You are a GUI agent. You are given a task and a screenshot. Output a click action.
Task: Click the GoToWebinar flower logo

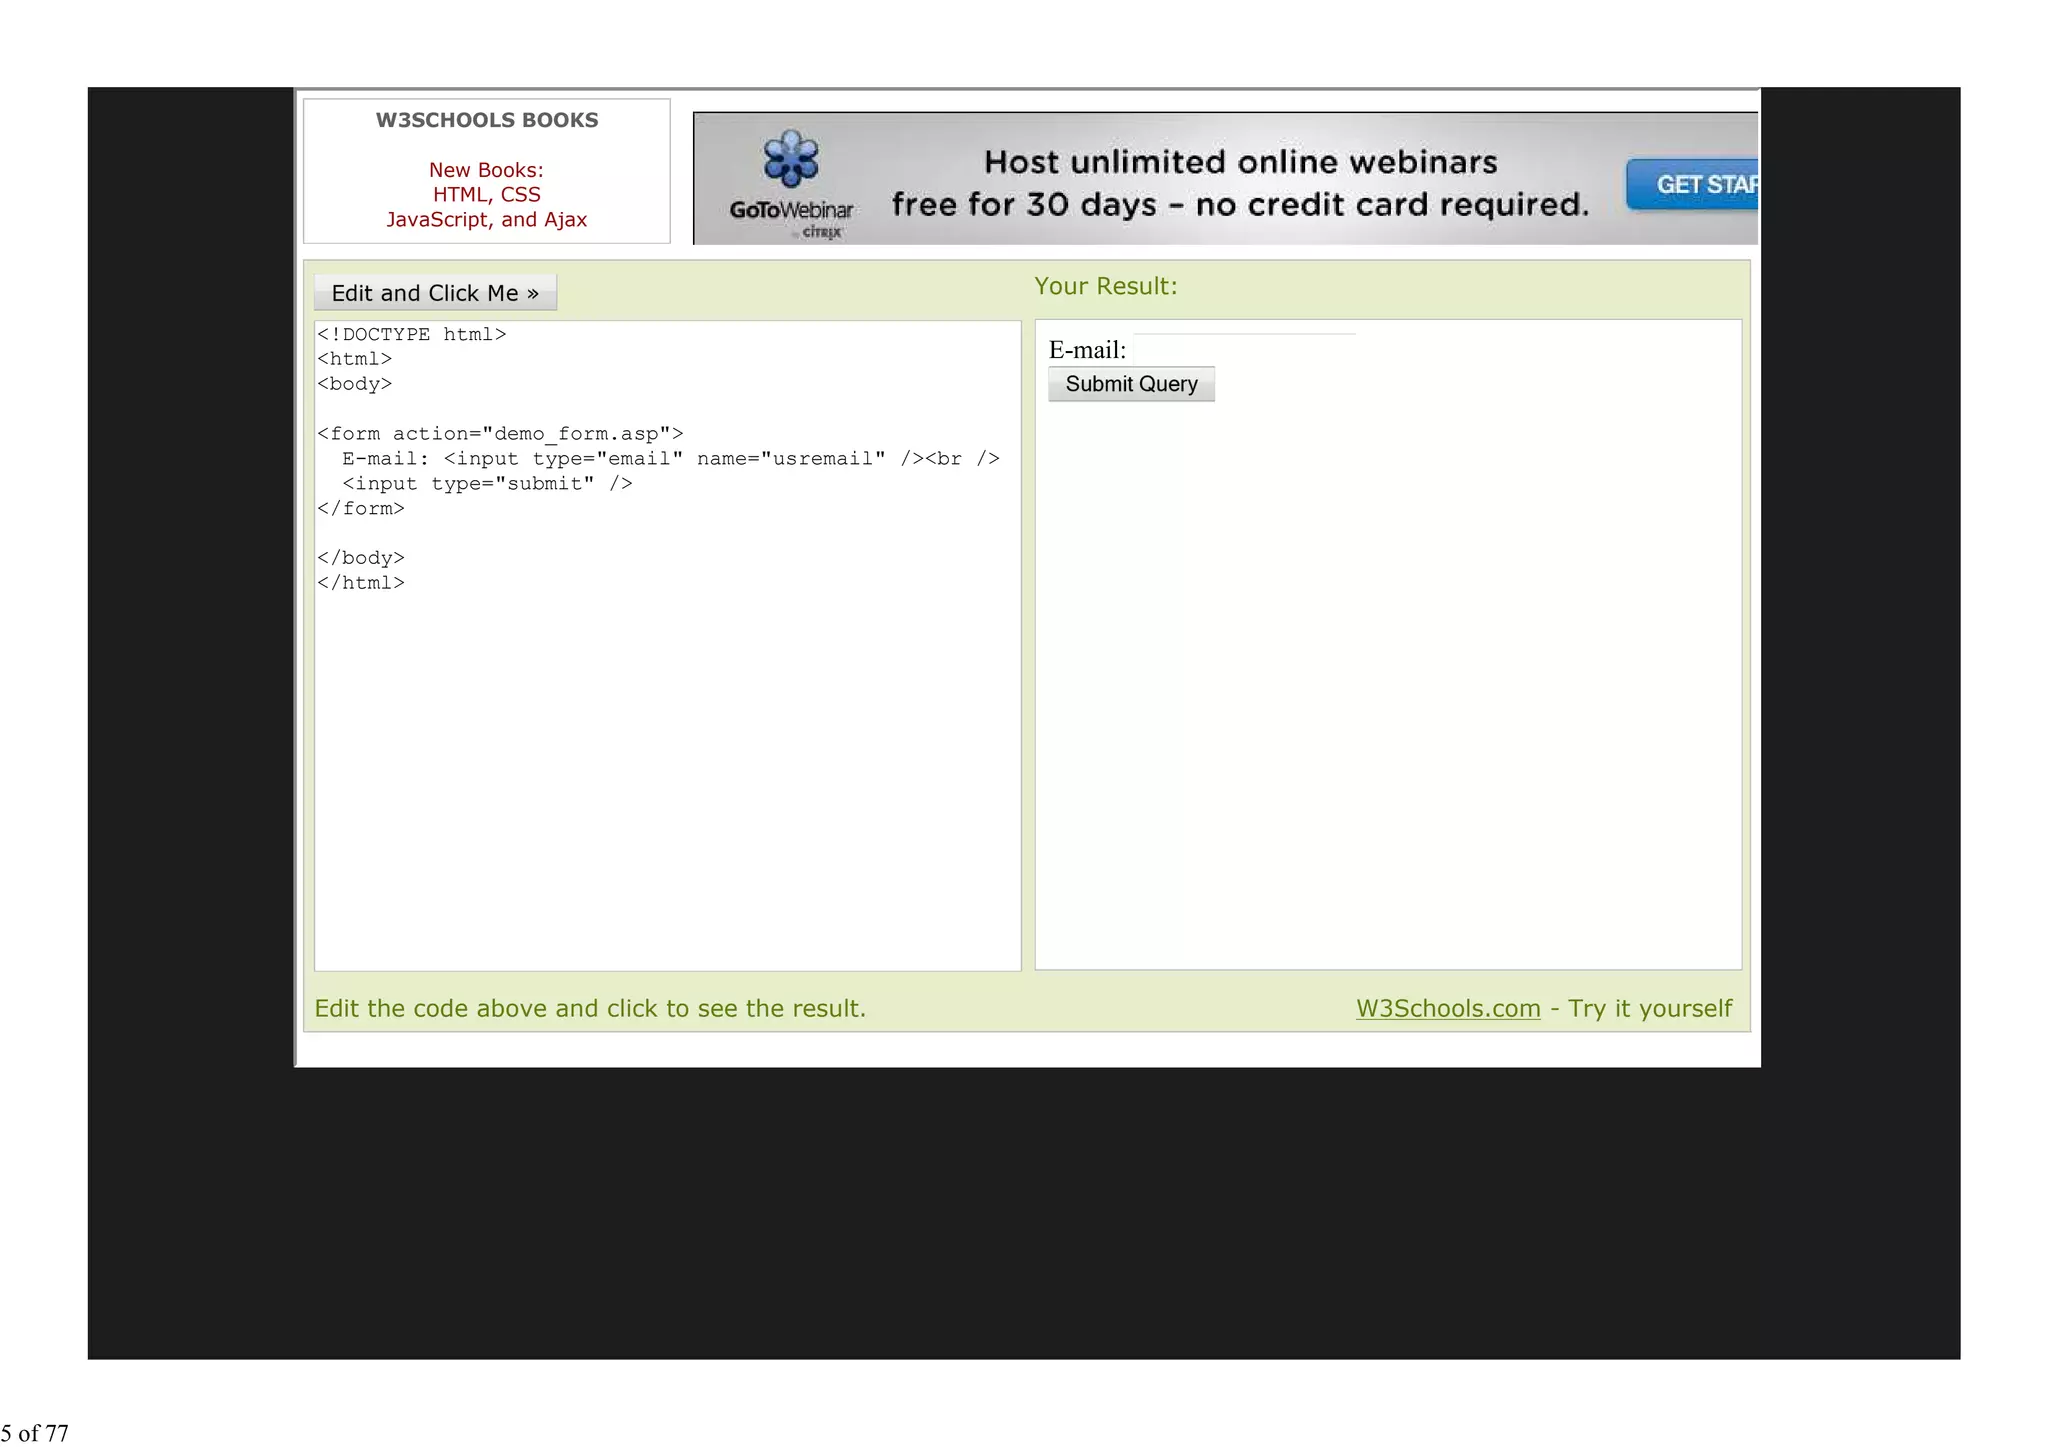(790, 158)
